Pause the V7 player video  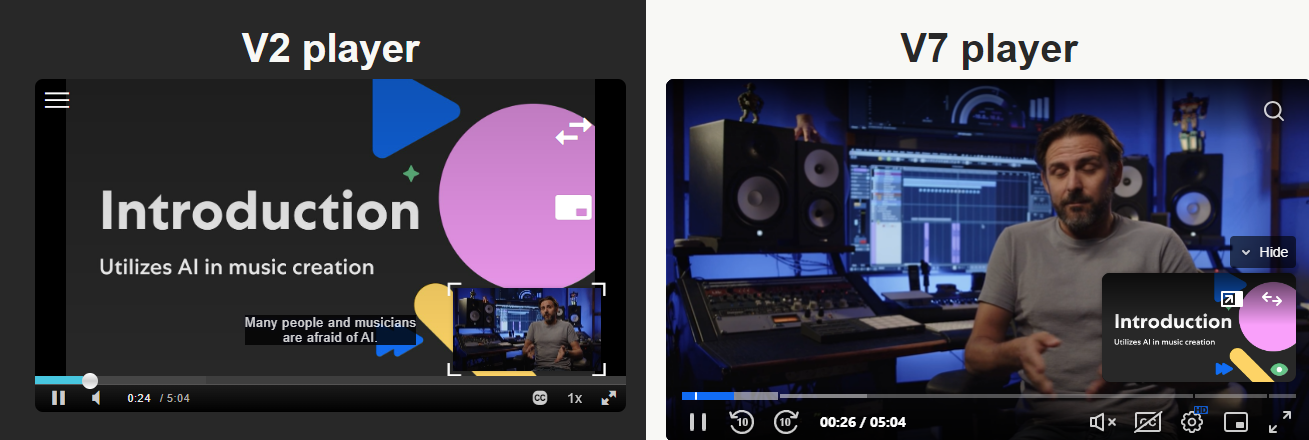click(698, 422)
